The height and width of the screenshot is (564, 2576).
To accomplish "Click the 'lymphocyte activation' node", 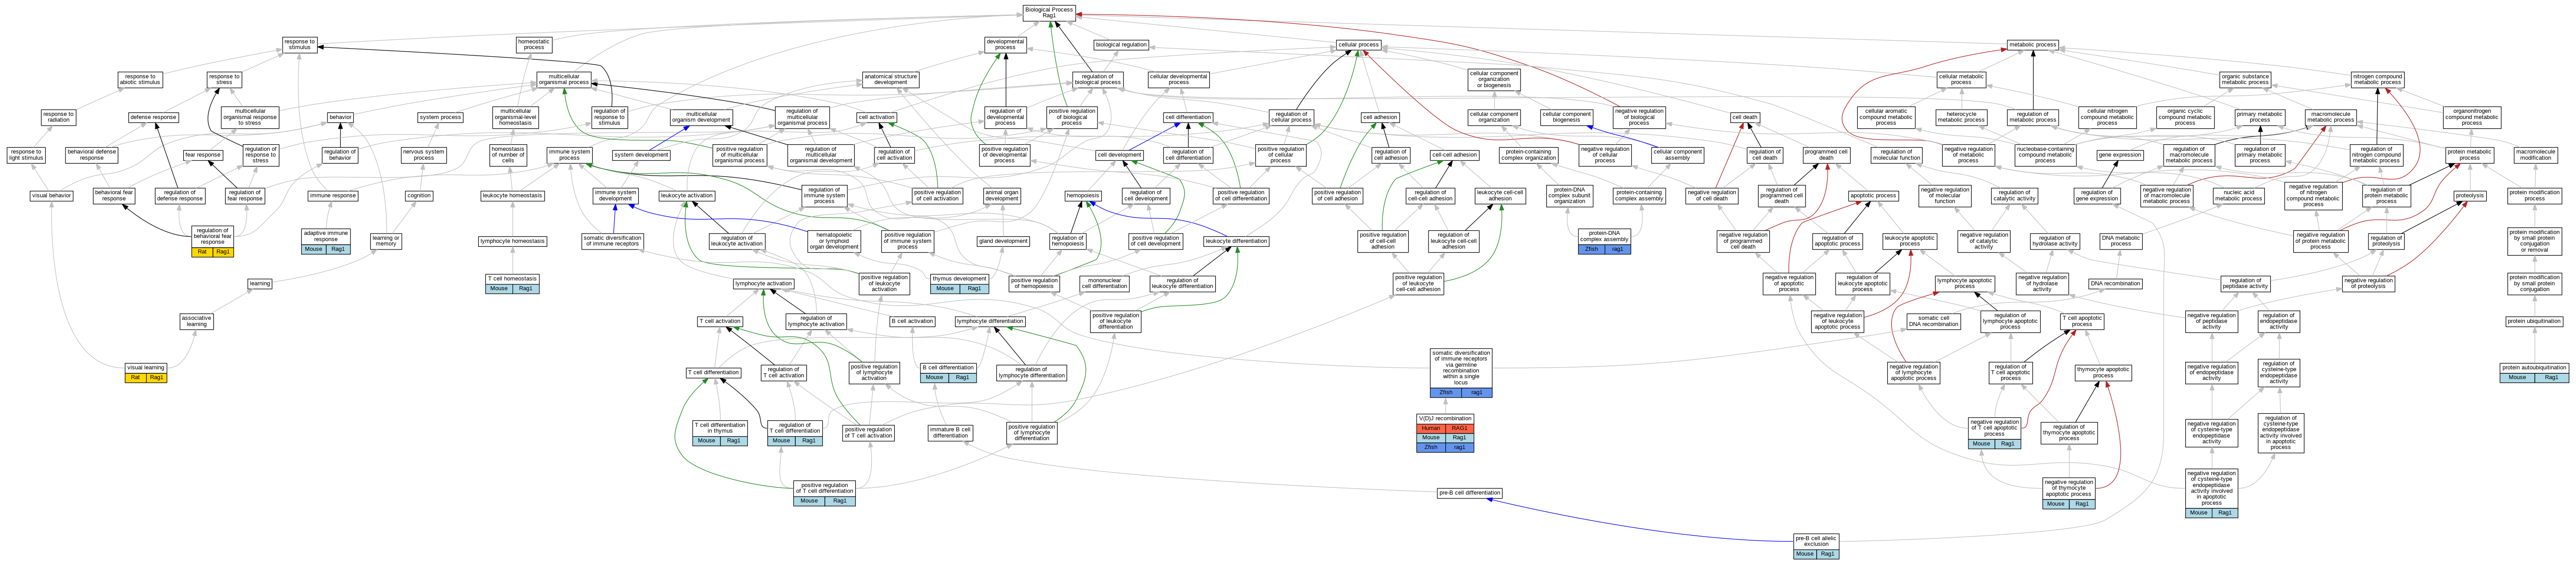I will point(764,284).
